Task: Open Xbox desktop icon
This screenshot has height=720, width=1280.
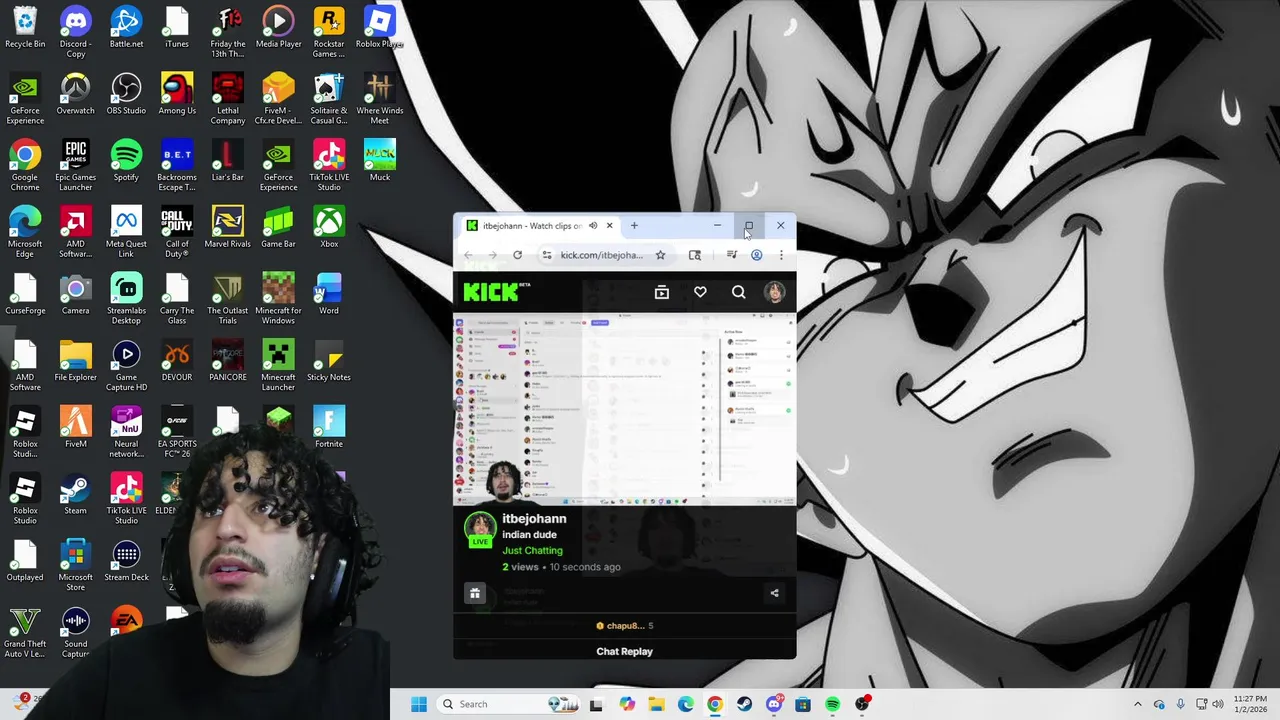Action: click(329, 227)
